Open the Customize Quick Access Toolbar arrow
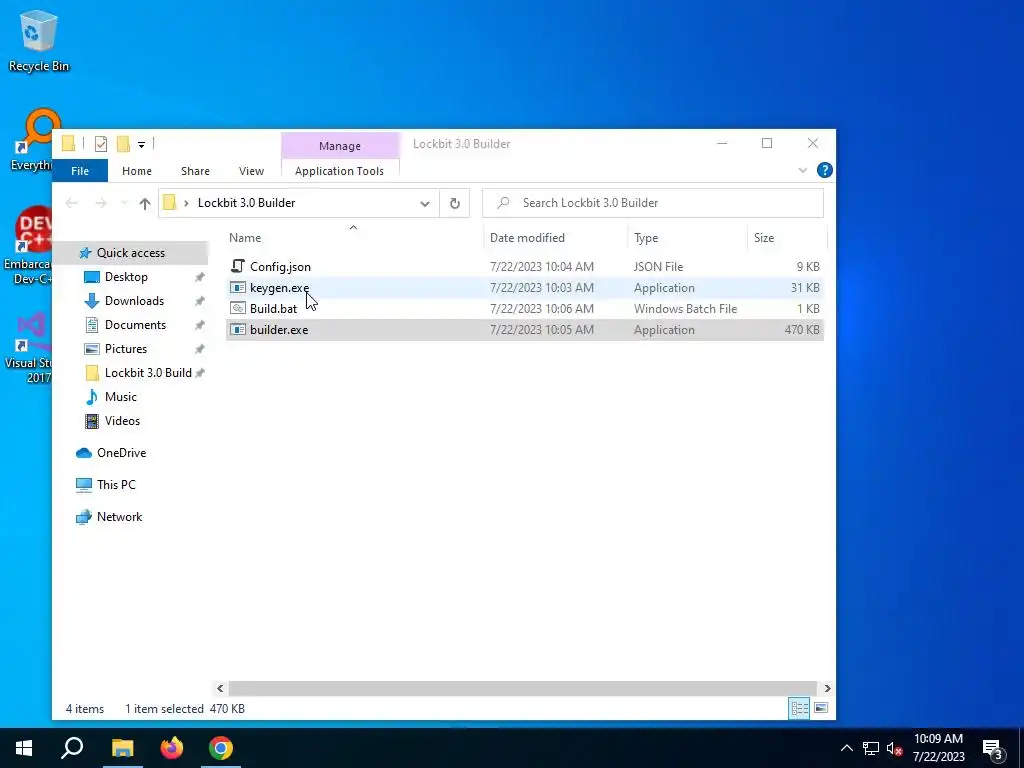 tap(141, 144)
